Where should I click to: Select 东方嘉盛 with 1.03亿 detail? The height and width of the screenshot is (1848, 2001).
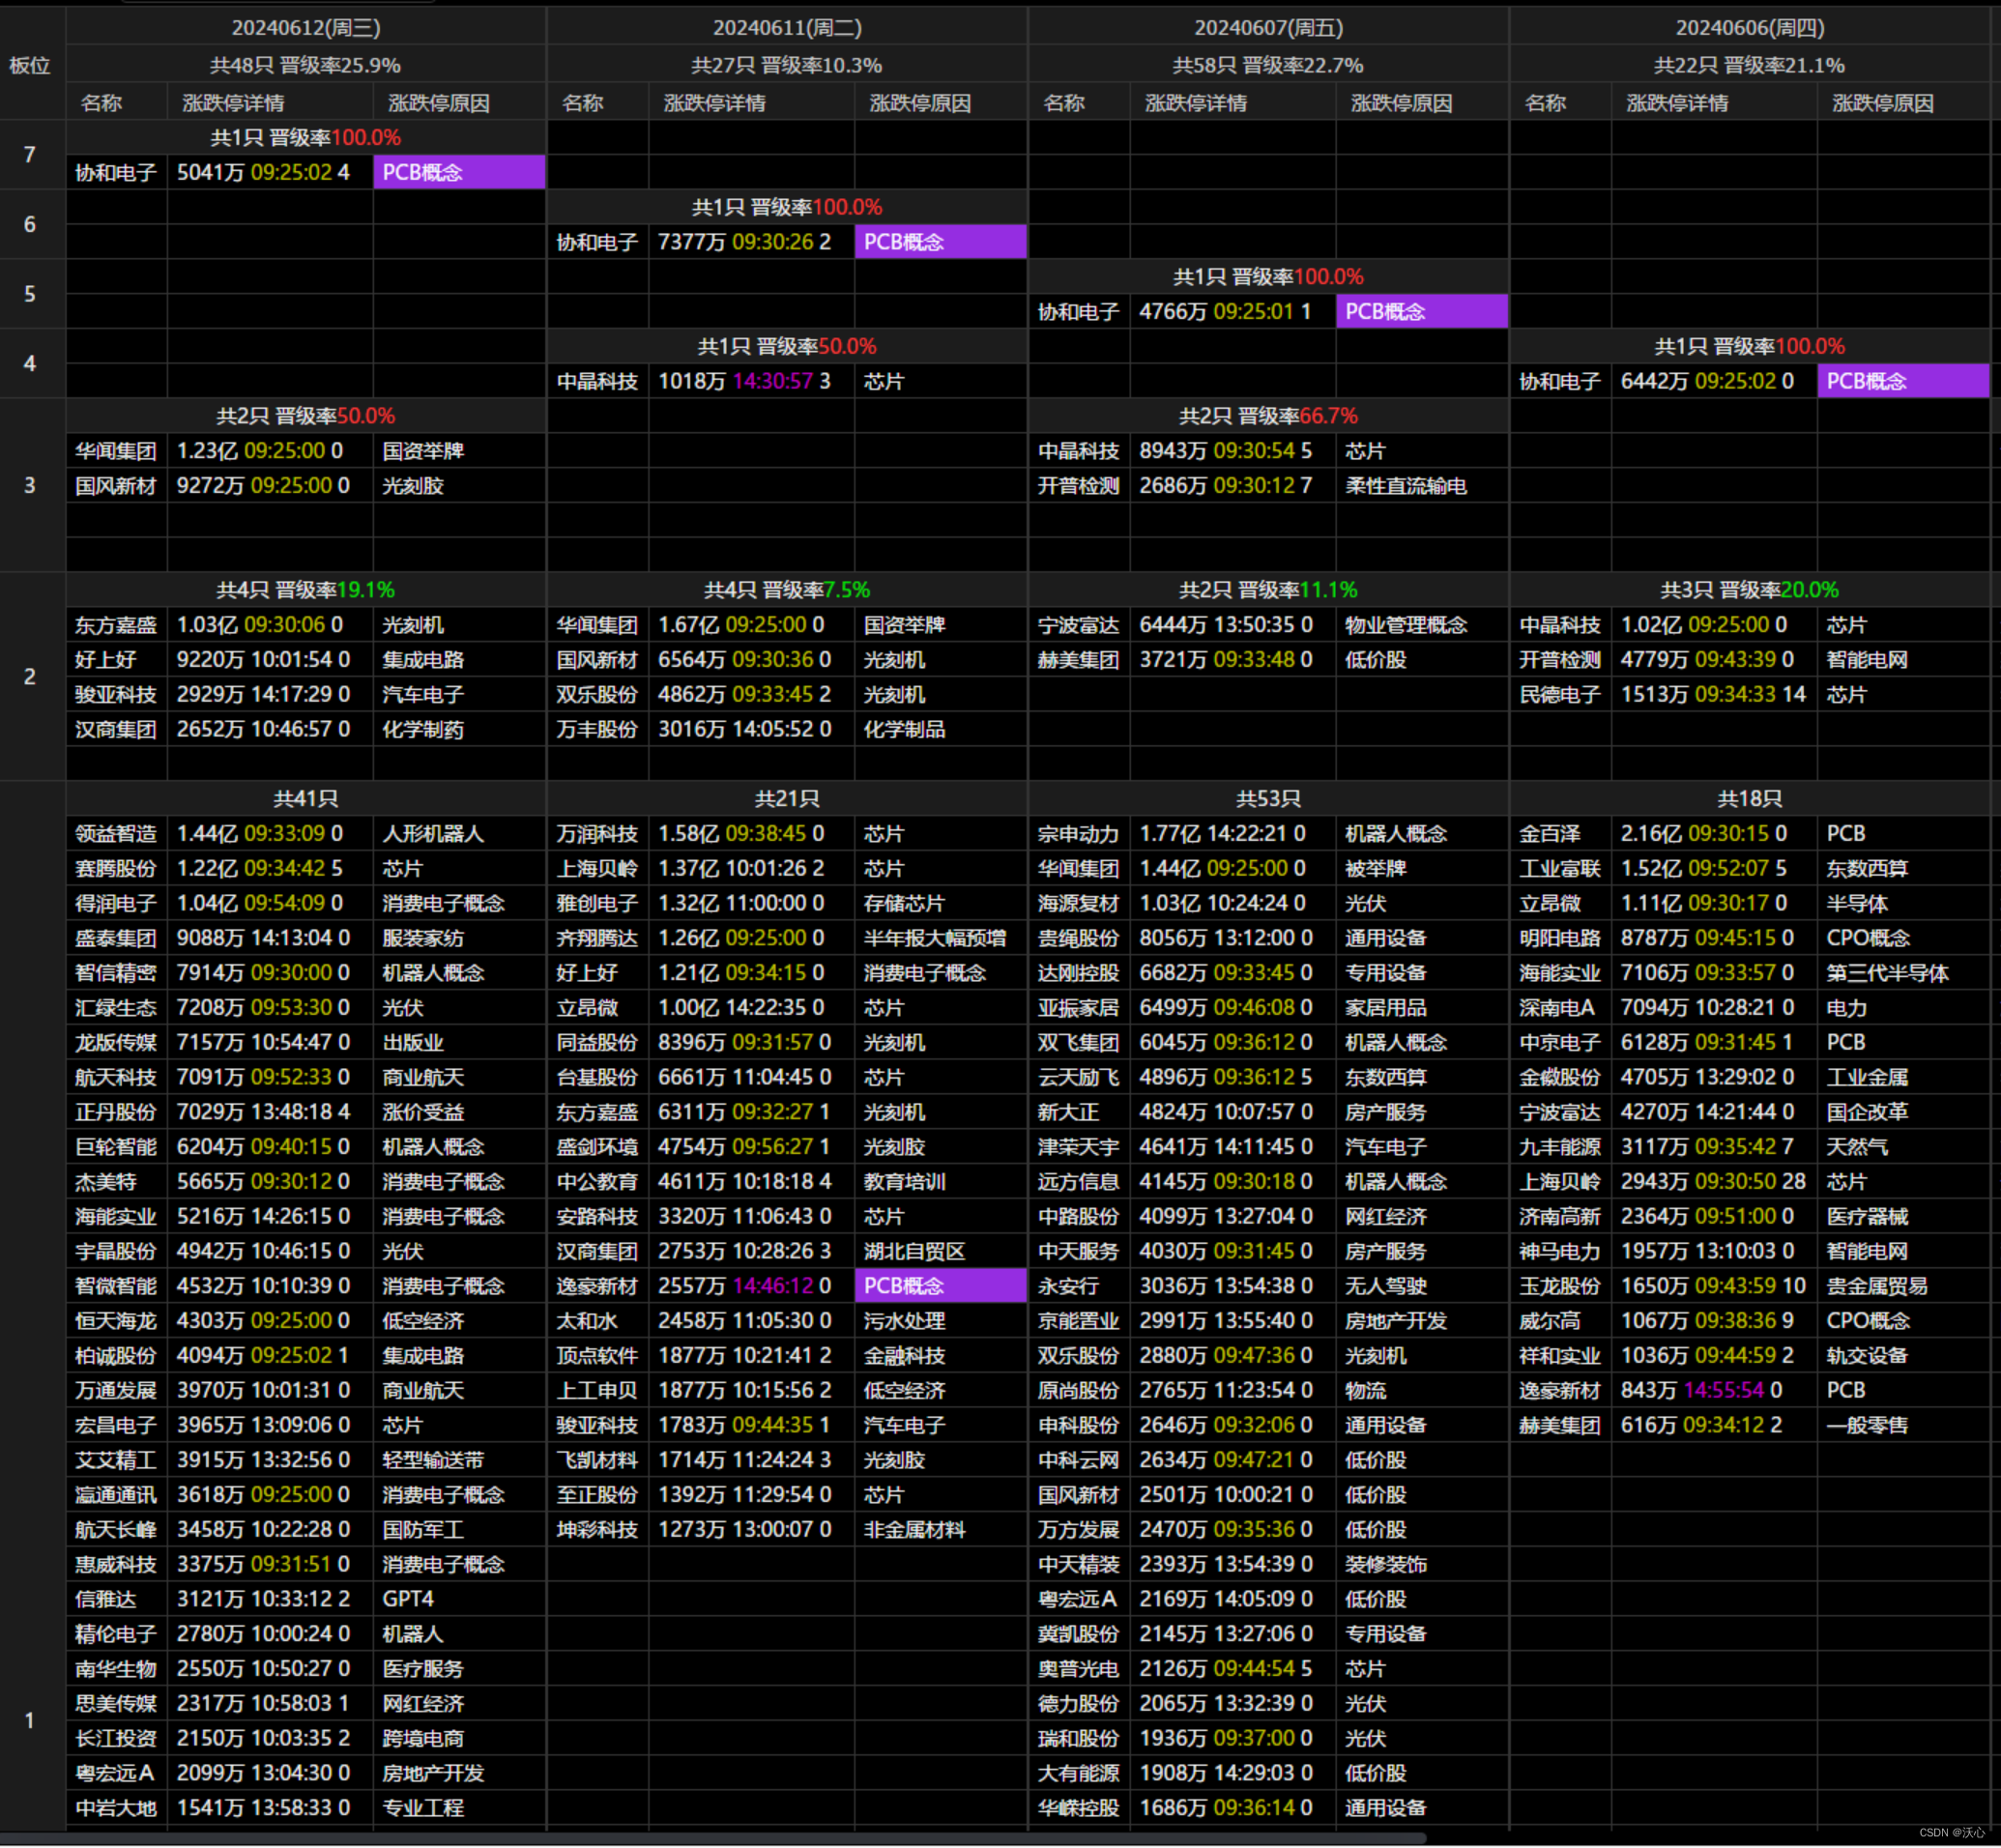116,625
